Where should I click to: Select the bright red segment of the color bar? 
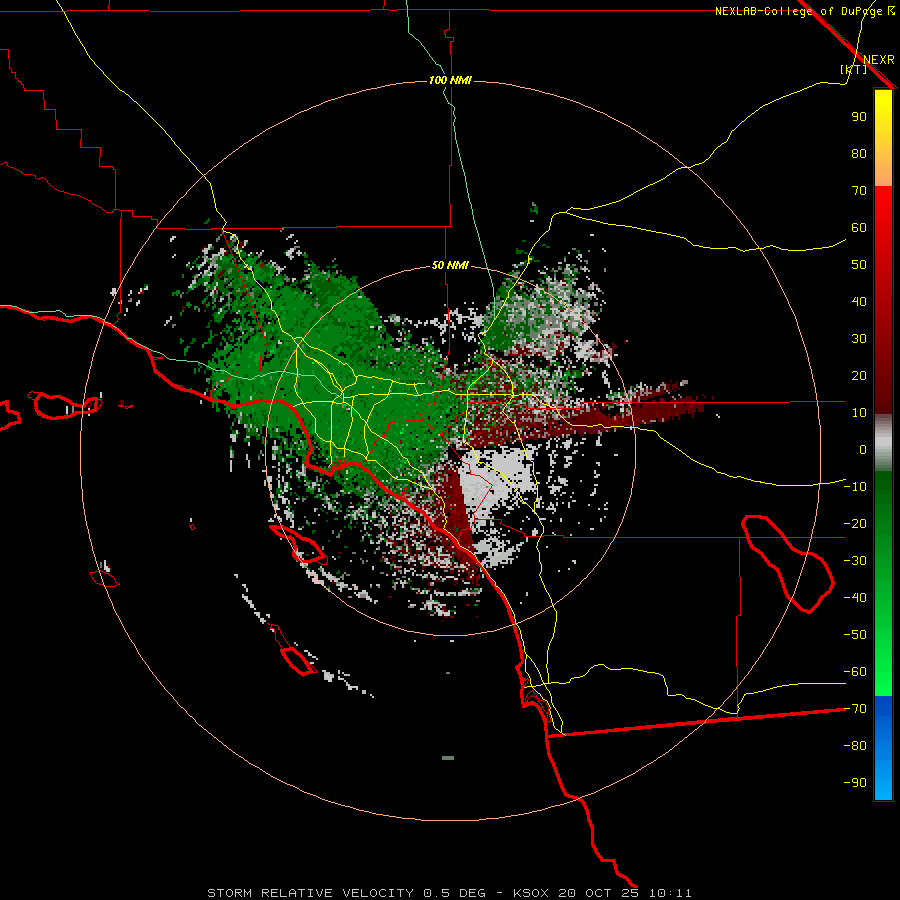(x=883, y=300)
